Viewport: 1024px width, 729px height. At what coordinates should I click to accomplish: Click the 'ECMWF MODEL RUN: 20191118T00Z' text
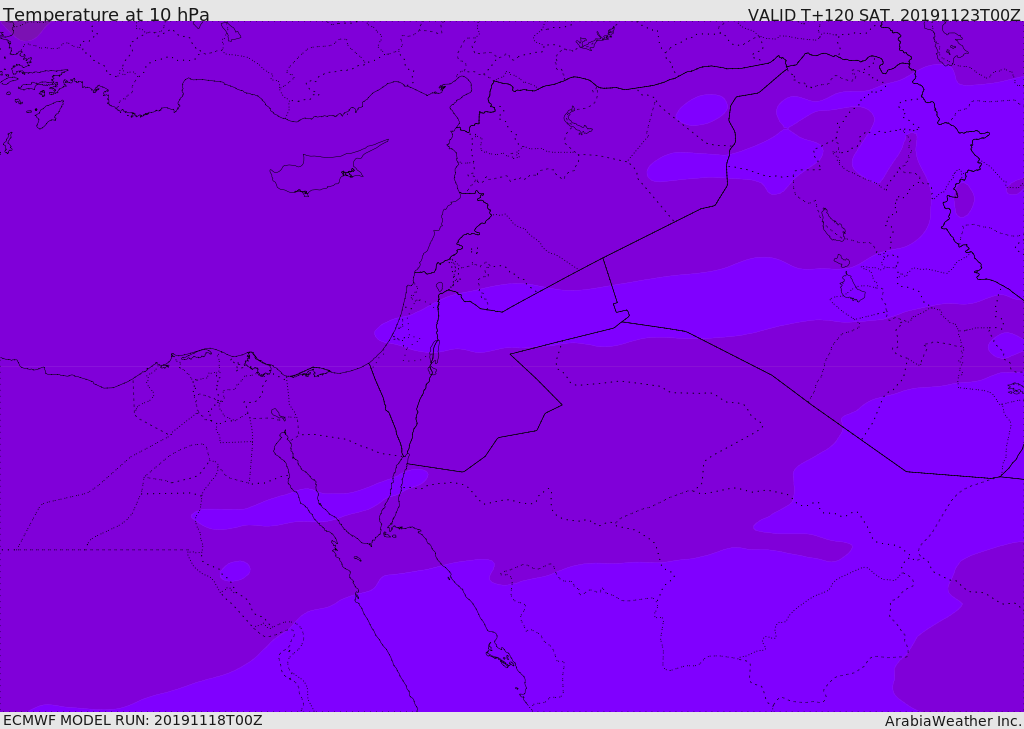click(133, 720)
